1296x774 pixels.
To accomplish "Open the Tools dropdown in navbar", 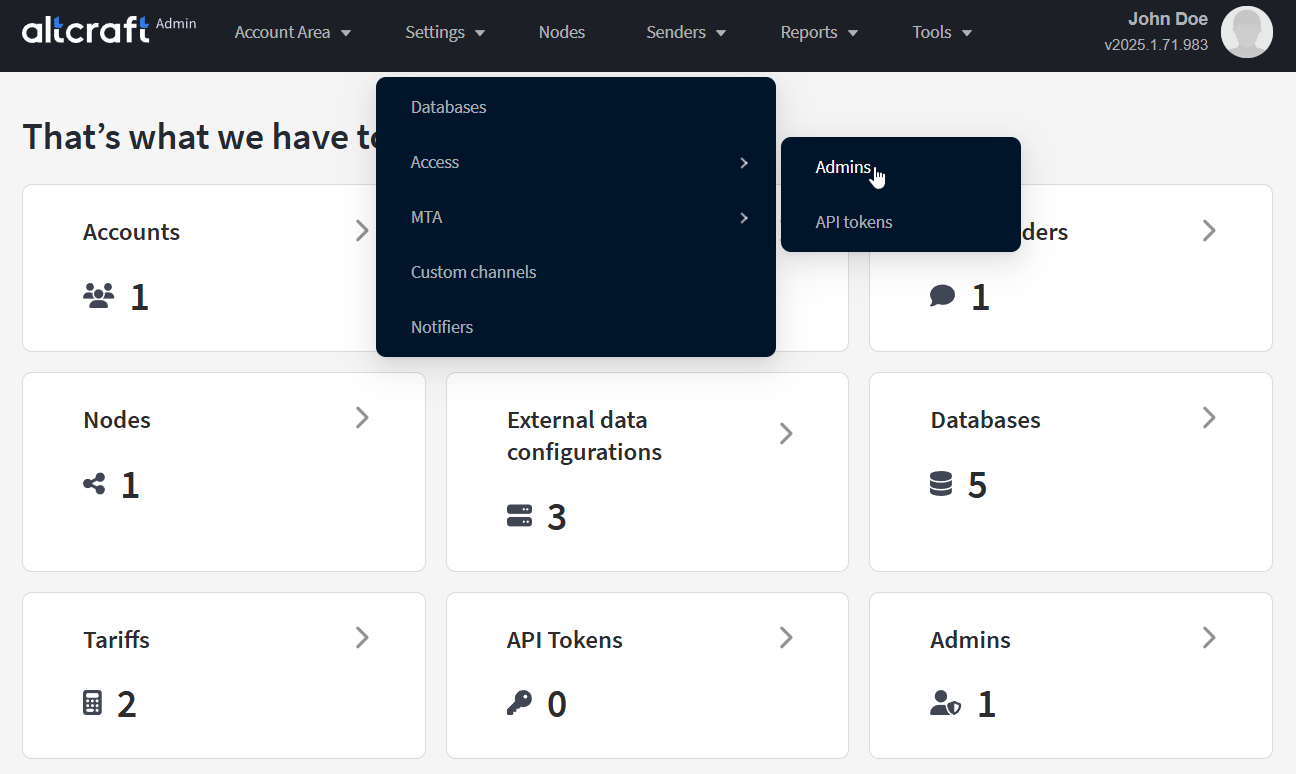I will (x=941, y=32).
